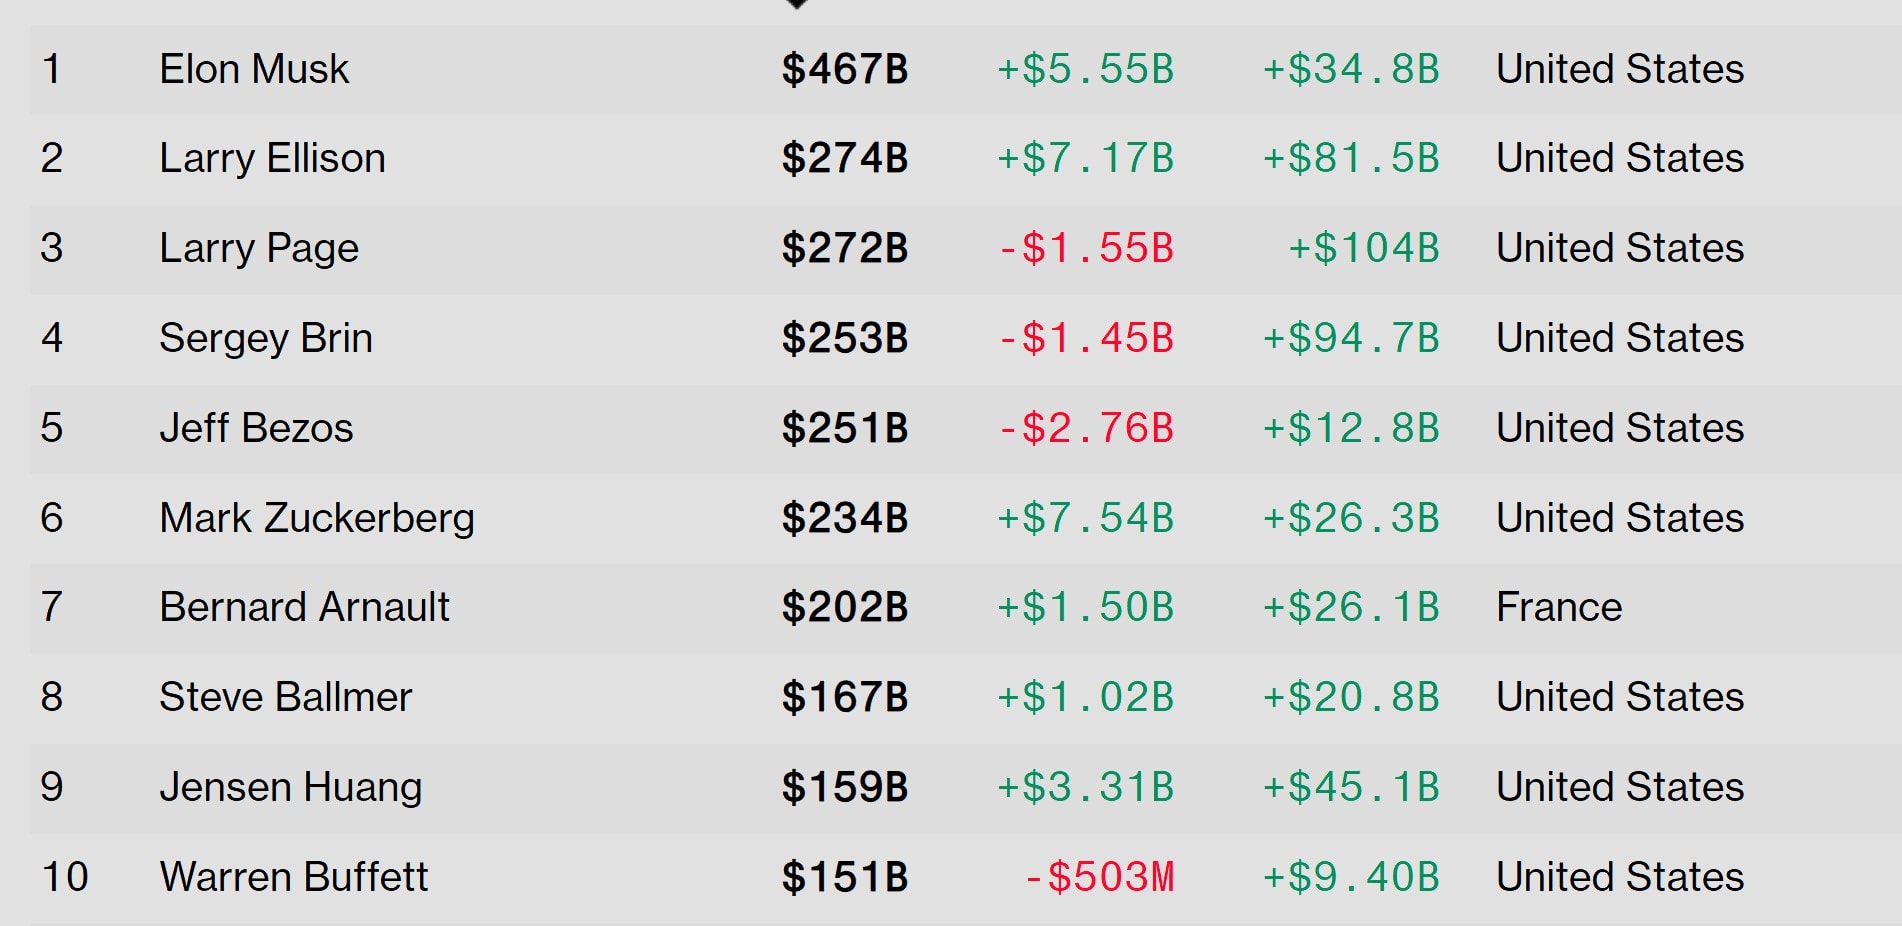Select the $234B net worth figure

pyautogui.click(x=845, y=518)
